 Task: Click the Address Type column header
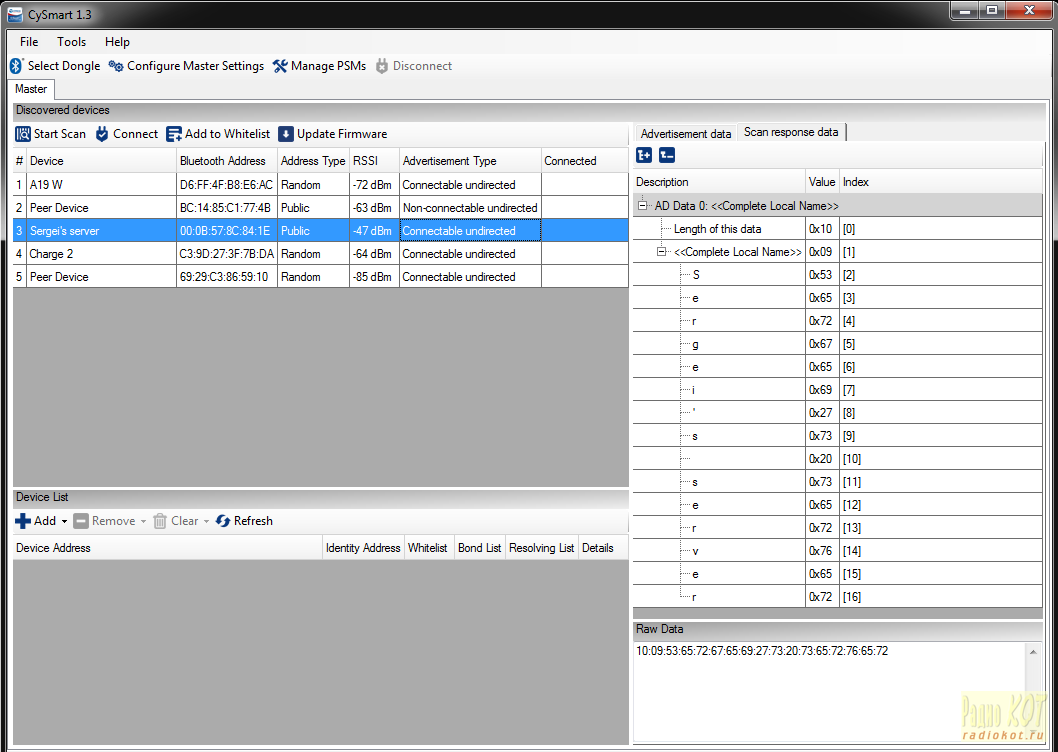(314, 161)
